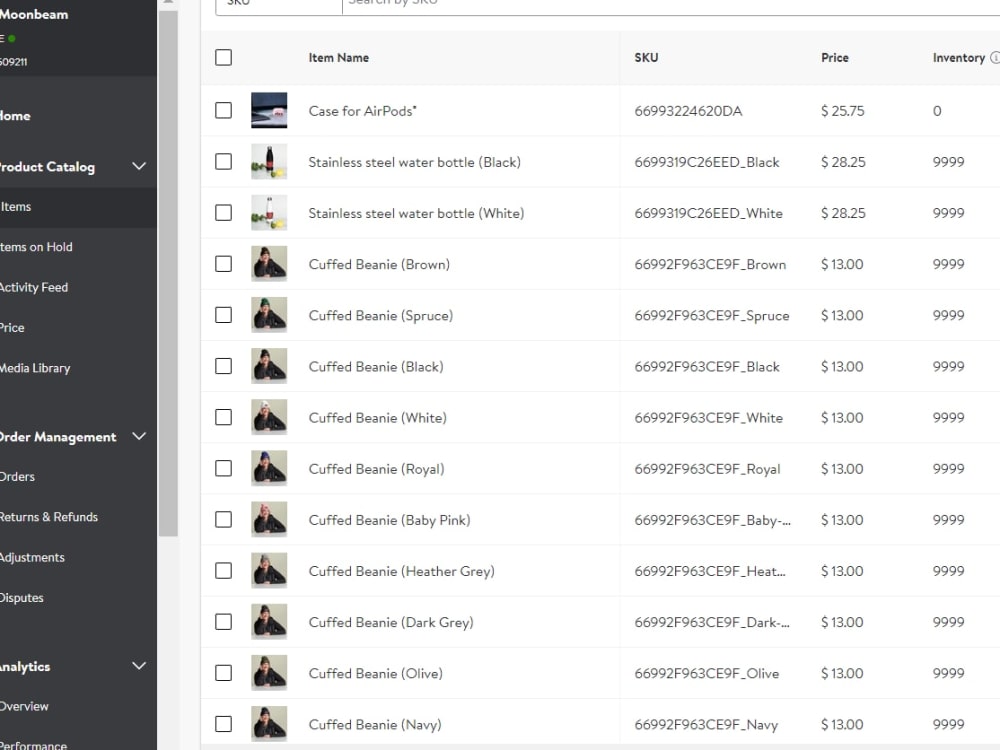1000x750 pixels.
Task: Click the Item Name column header
Action: pyautogui.click(x=339, y=57)
